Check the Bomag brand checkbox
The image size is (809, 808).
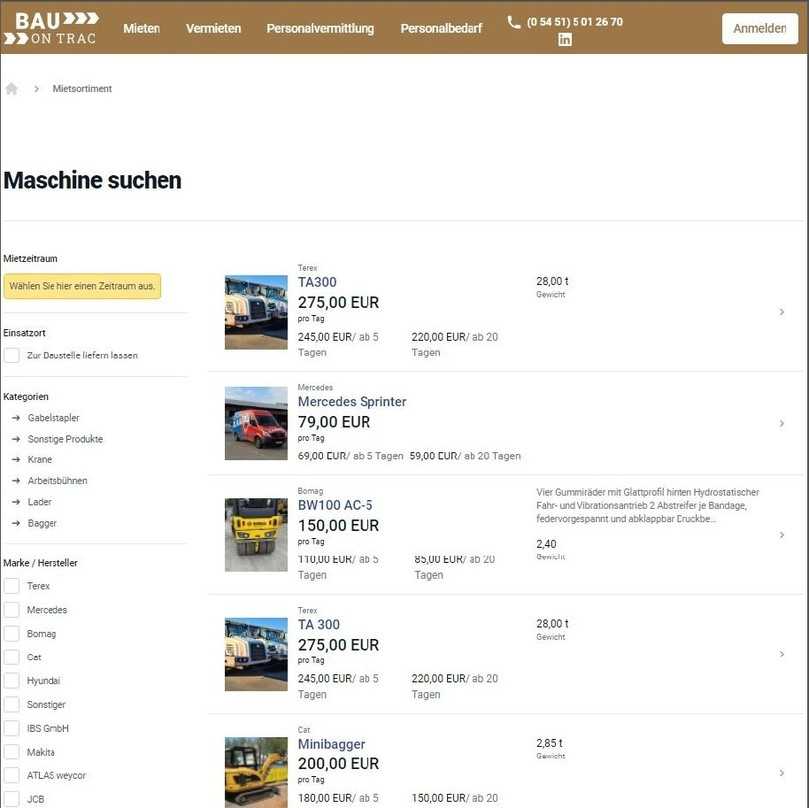tap(10, 633)
